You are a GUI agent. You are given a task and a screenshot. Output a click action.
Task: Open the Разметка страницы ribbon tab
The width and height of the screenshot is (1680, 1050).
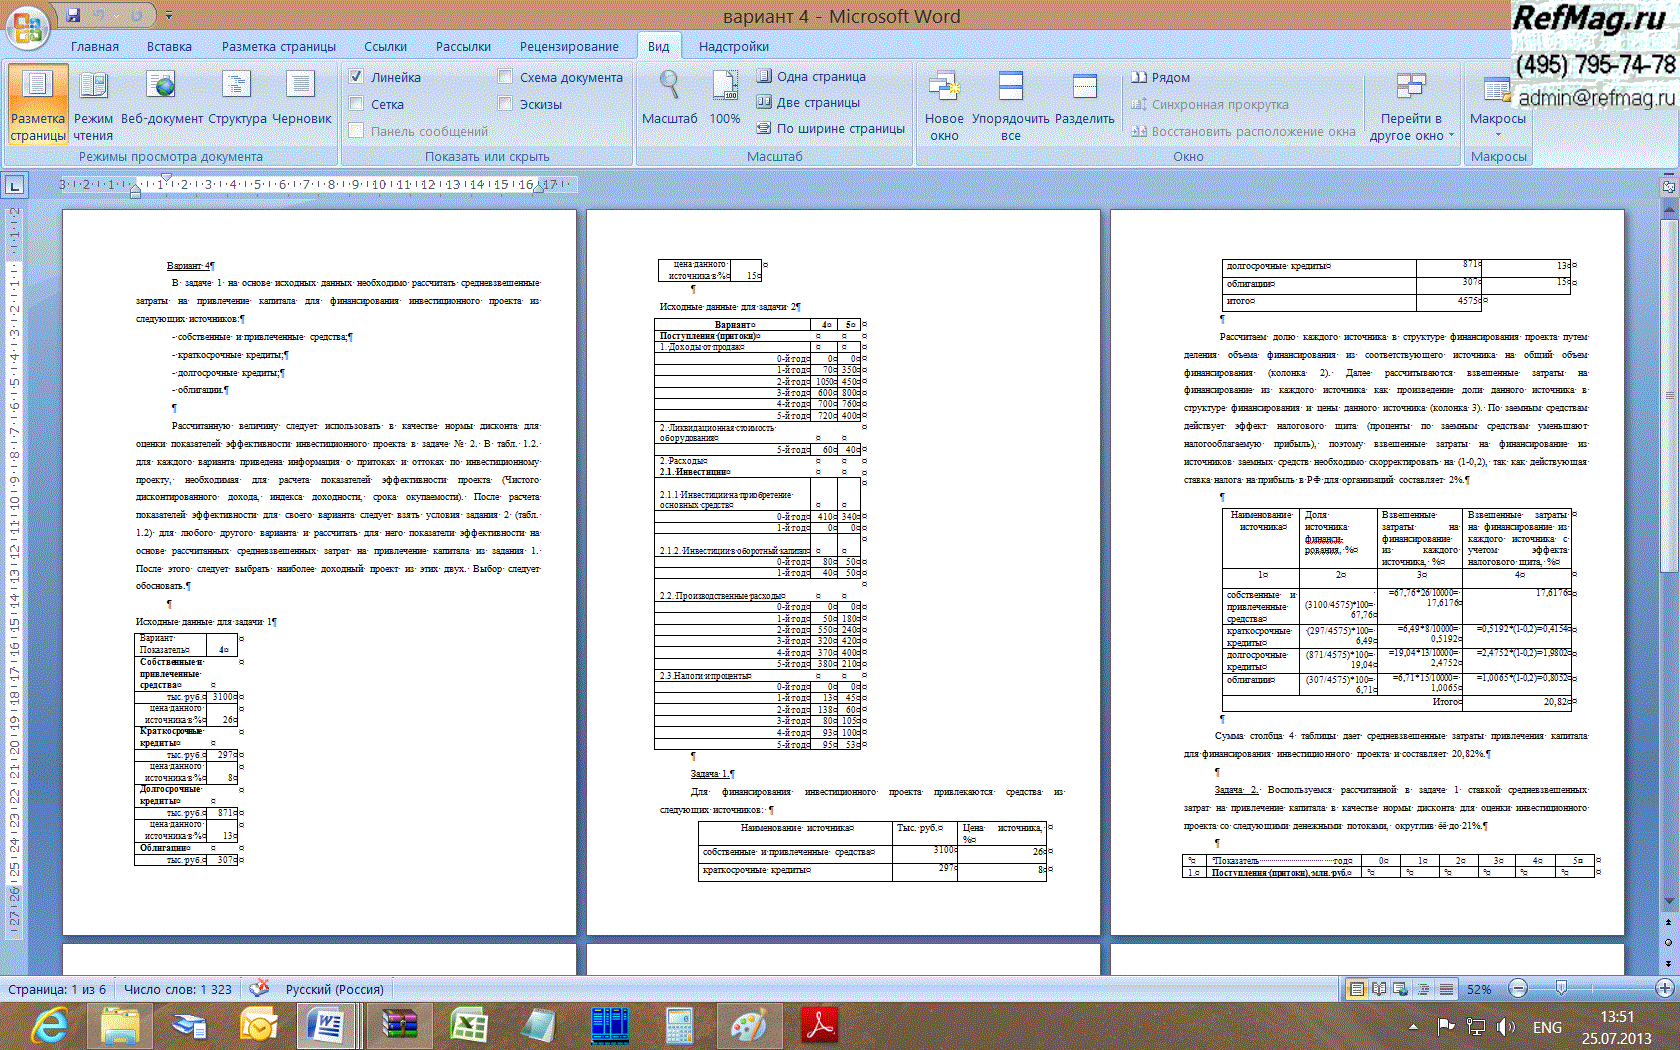click(x=278, y=47)
